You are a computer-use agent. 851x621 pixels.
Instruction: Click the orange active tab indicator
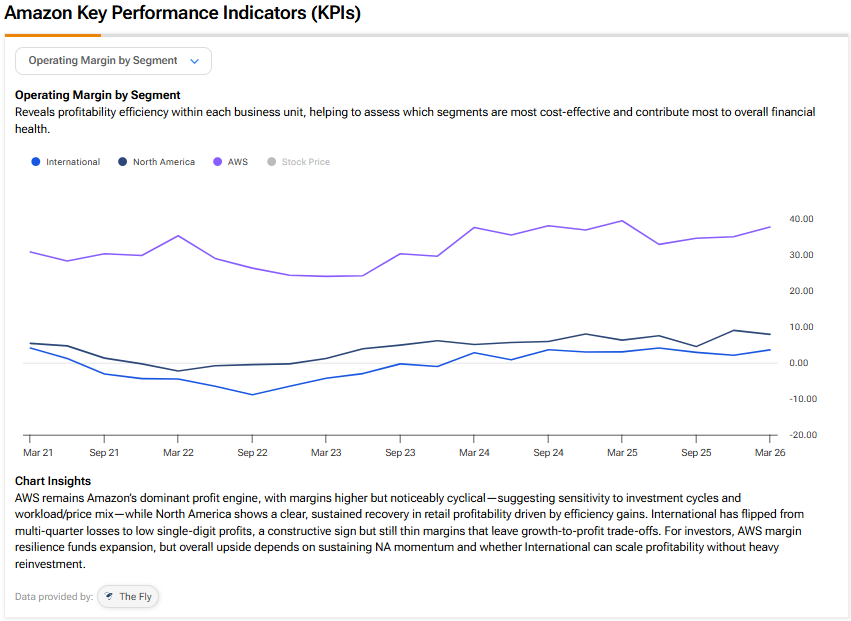pos(53,35)
